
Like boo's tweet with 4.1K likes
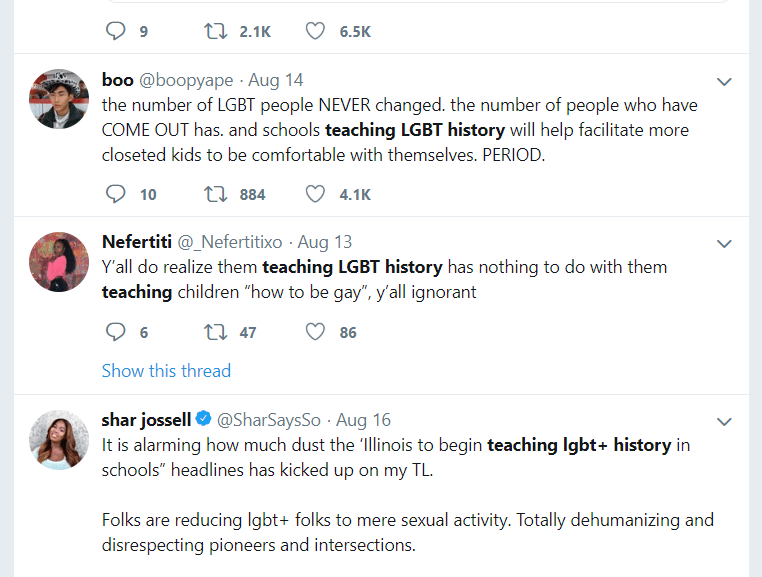pos(316,194)
